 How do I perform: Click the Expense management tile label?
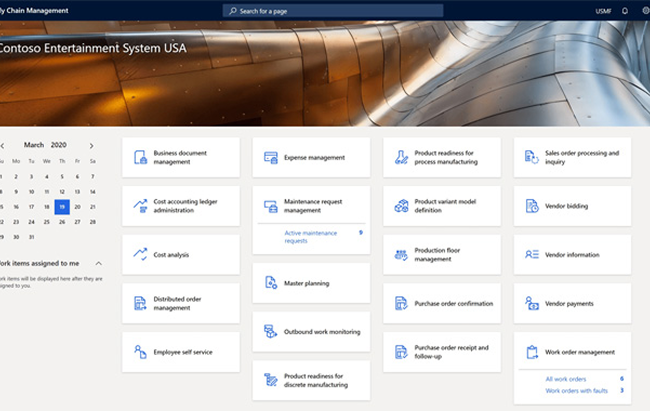(x=314, y=158)
